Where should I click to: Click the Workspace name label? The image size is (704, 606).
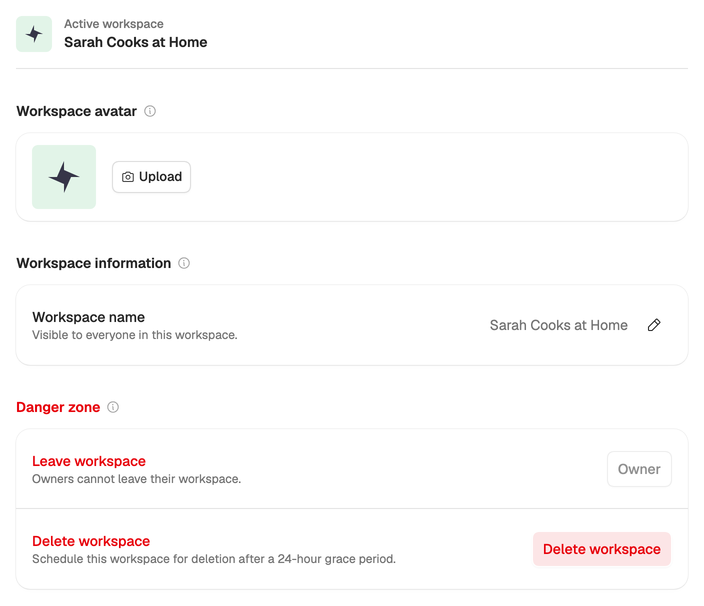(88, 317)
